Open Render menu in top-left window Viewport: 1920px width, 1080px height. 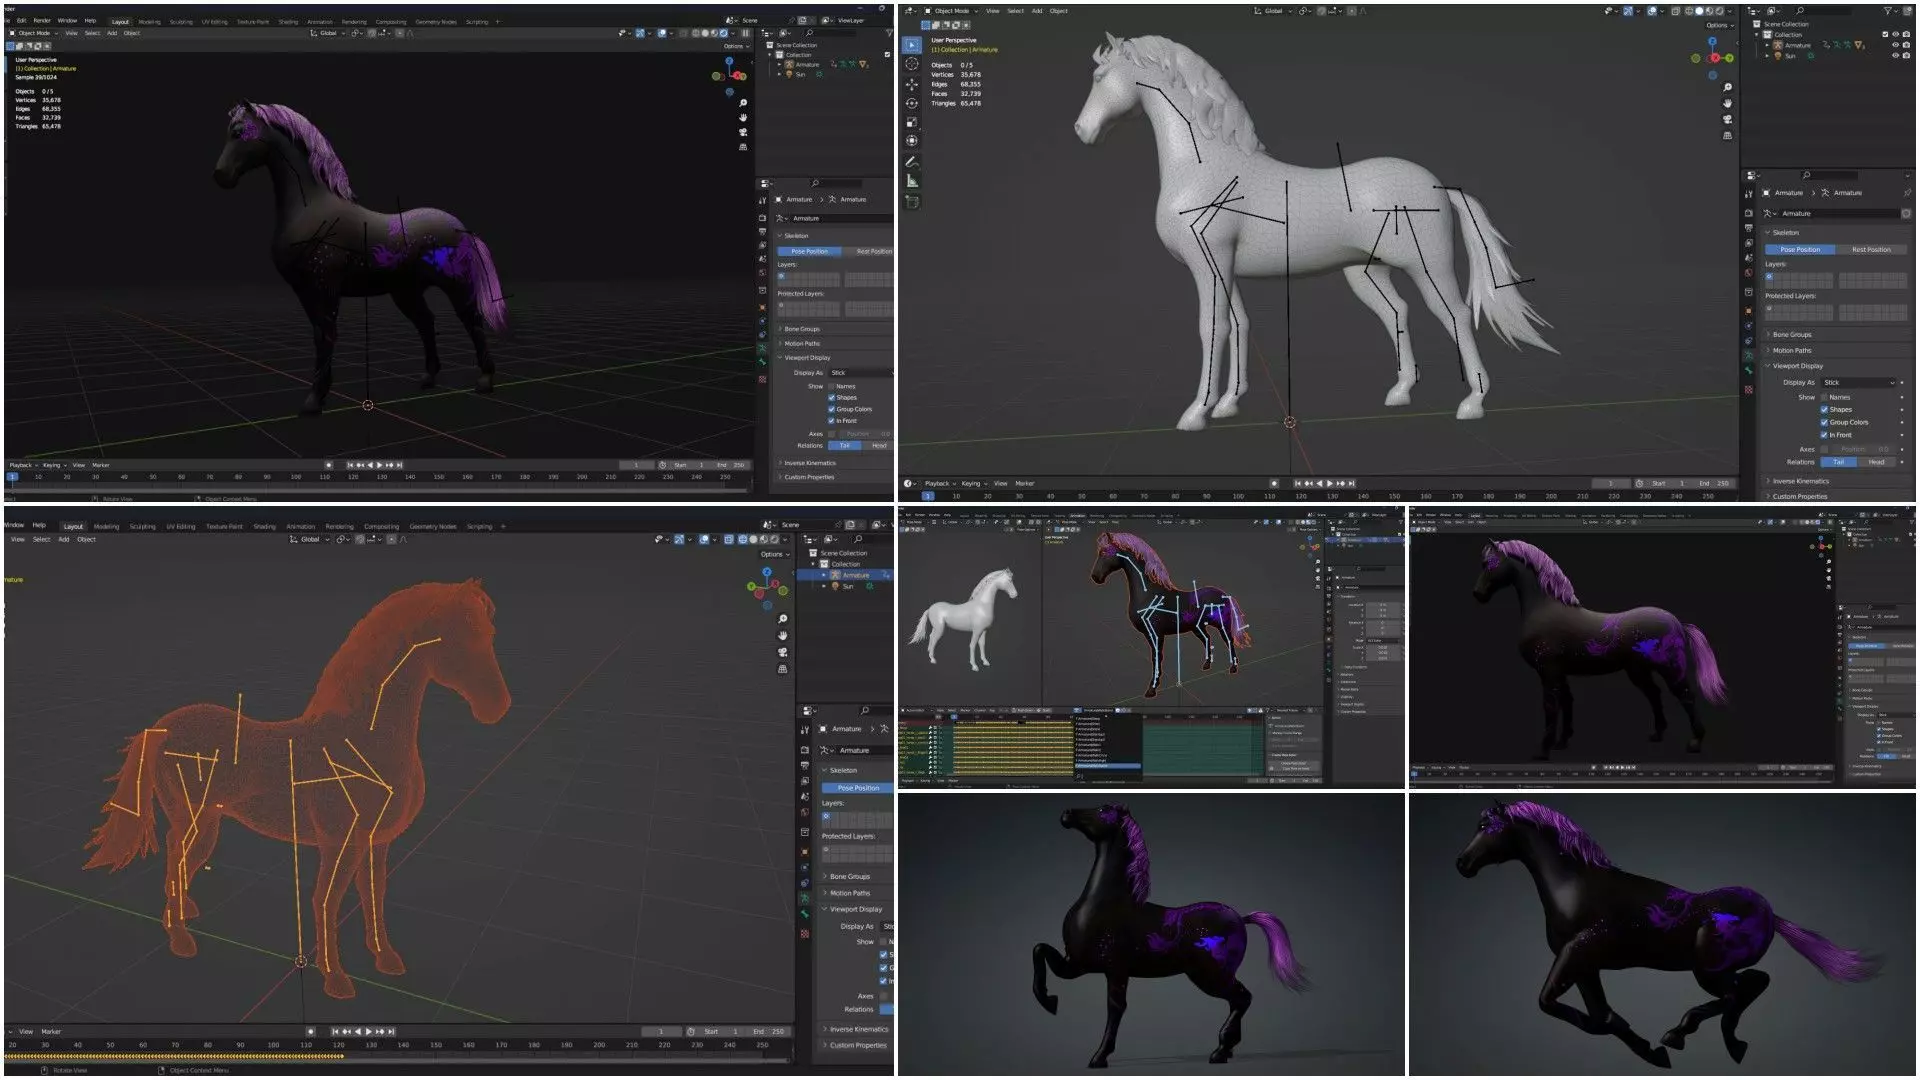42,20
